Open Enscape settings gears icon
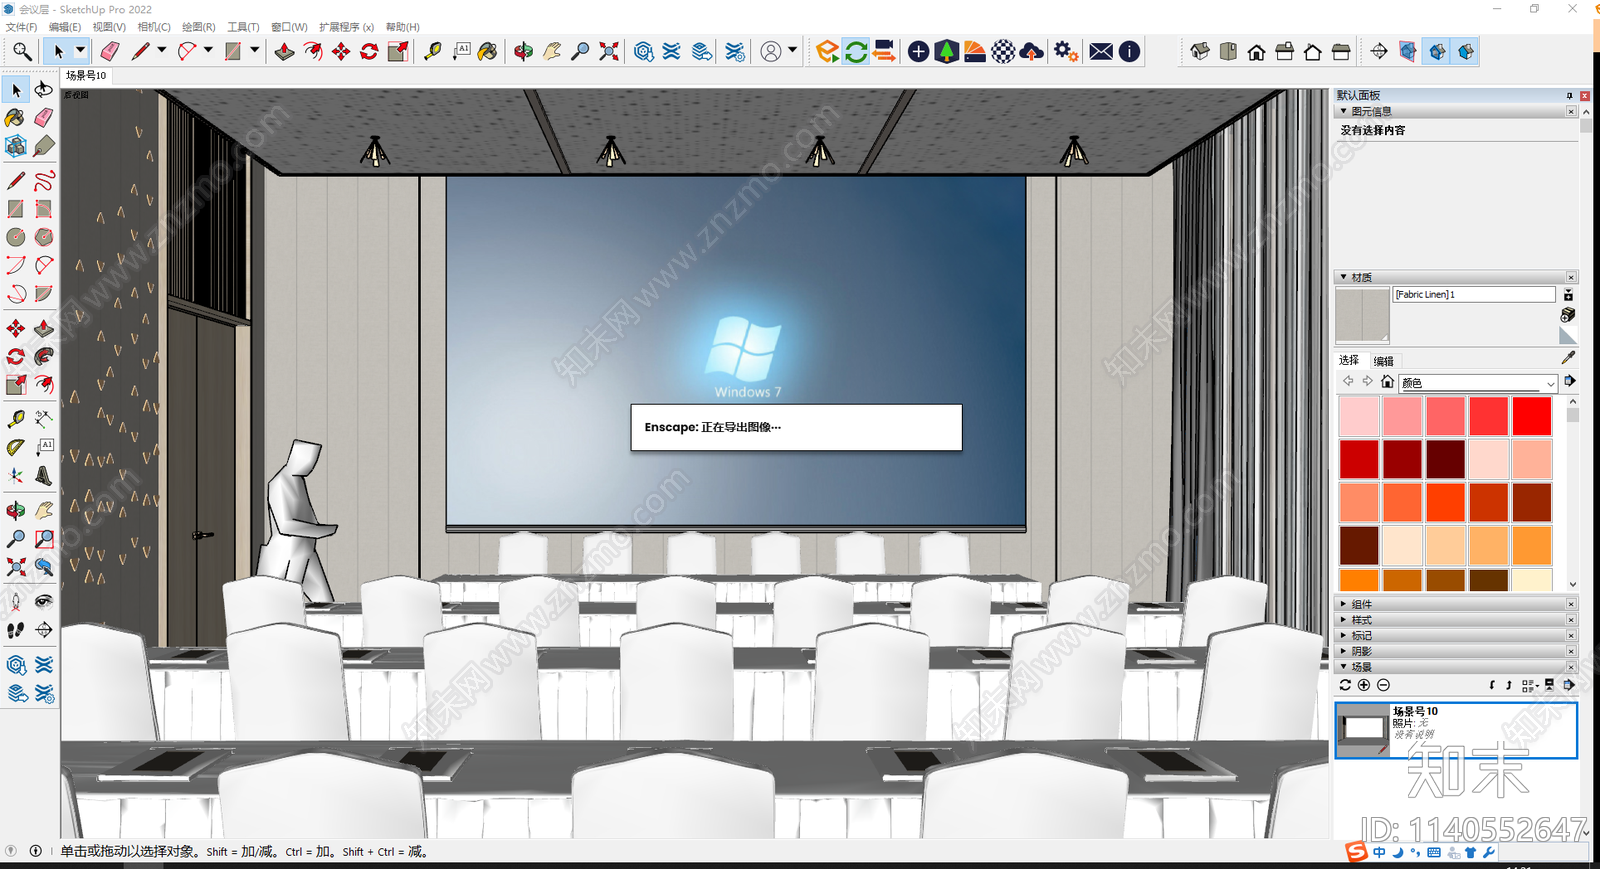 1066,51
